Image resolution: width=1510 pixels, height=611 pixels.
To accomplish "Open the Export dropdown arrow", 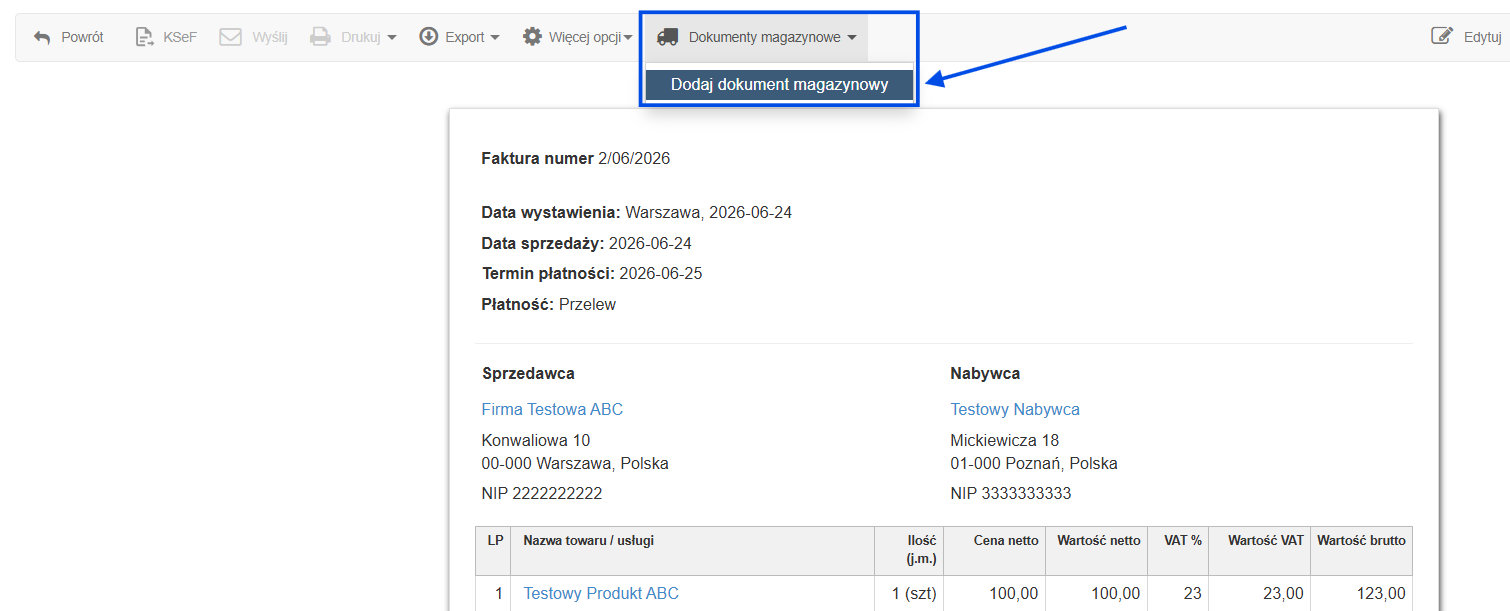I will (494, 38).
